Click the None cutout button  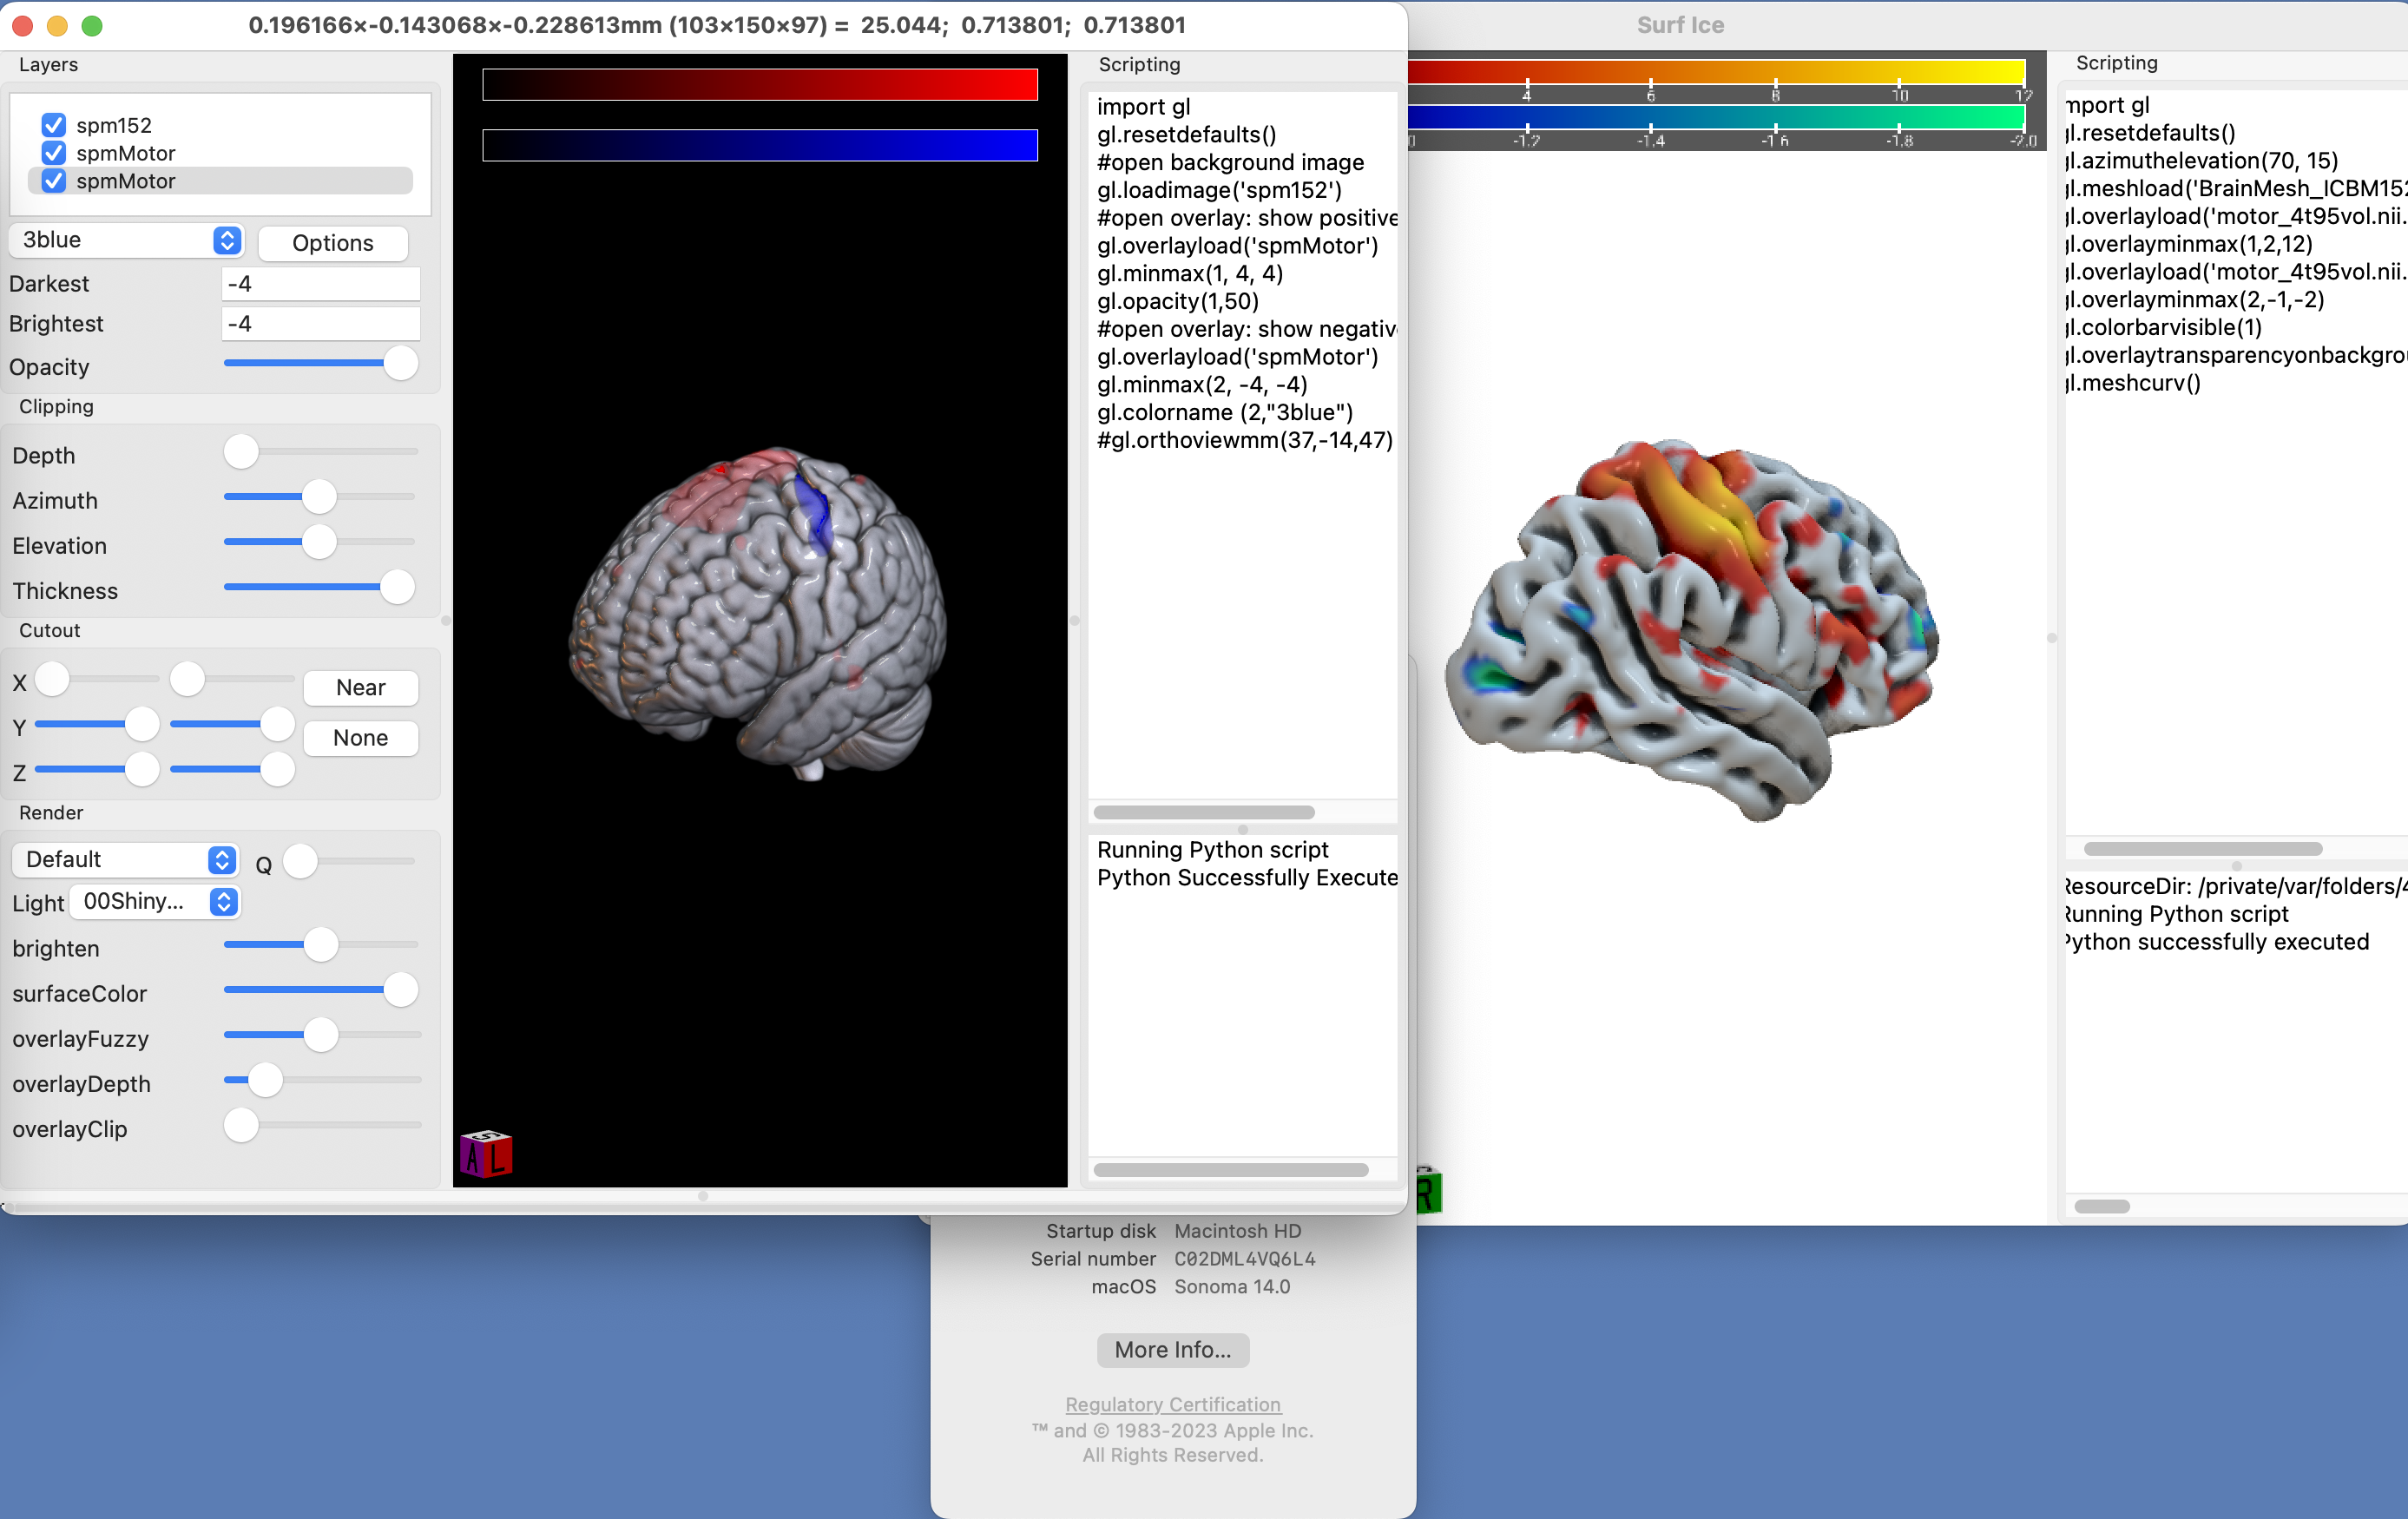click(360, 738)
